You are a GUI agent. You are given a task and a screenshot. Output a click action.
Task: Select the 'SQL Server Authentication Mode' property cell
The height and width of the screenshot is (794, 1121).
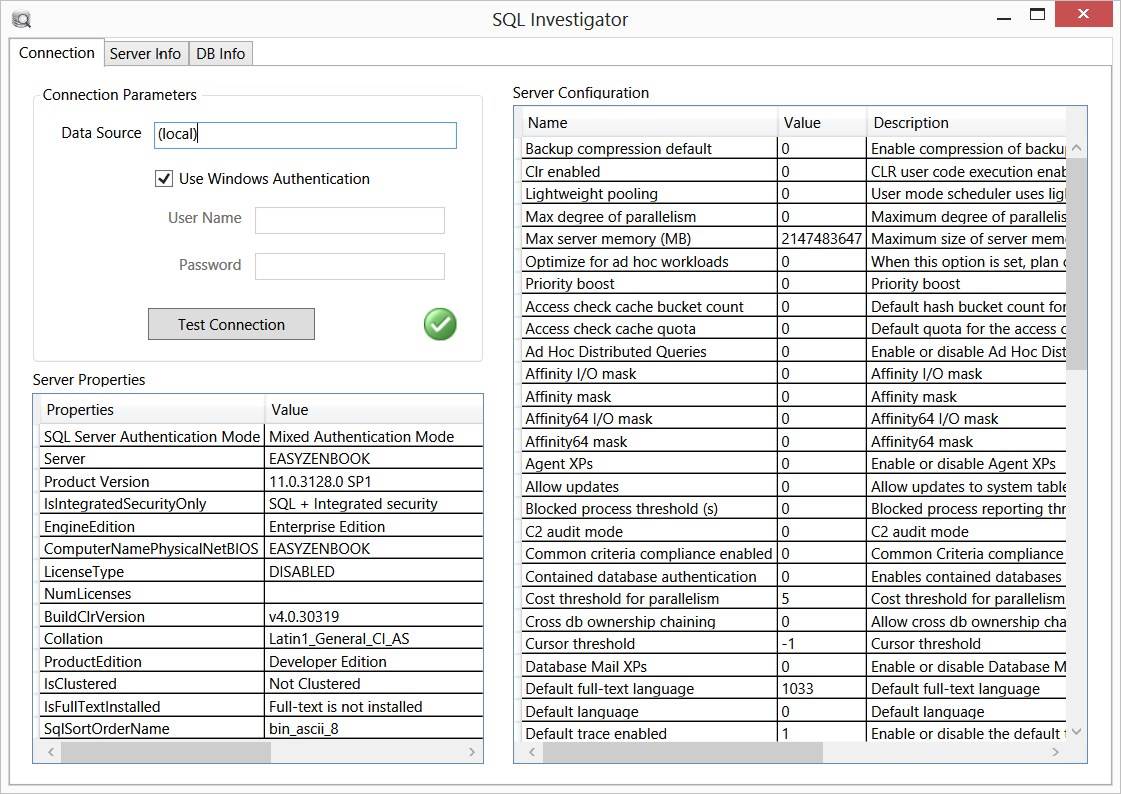(x=152, y=437)
